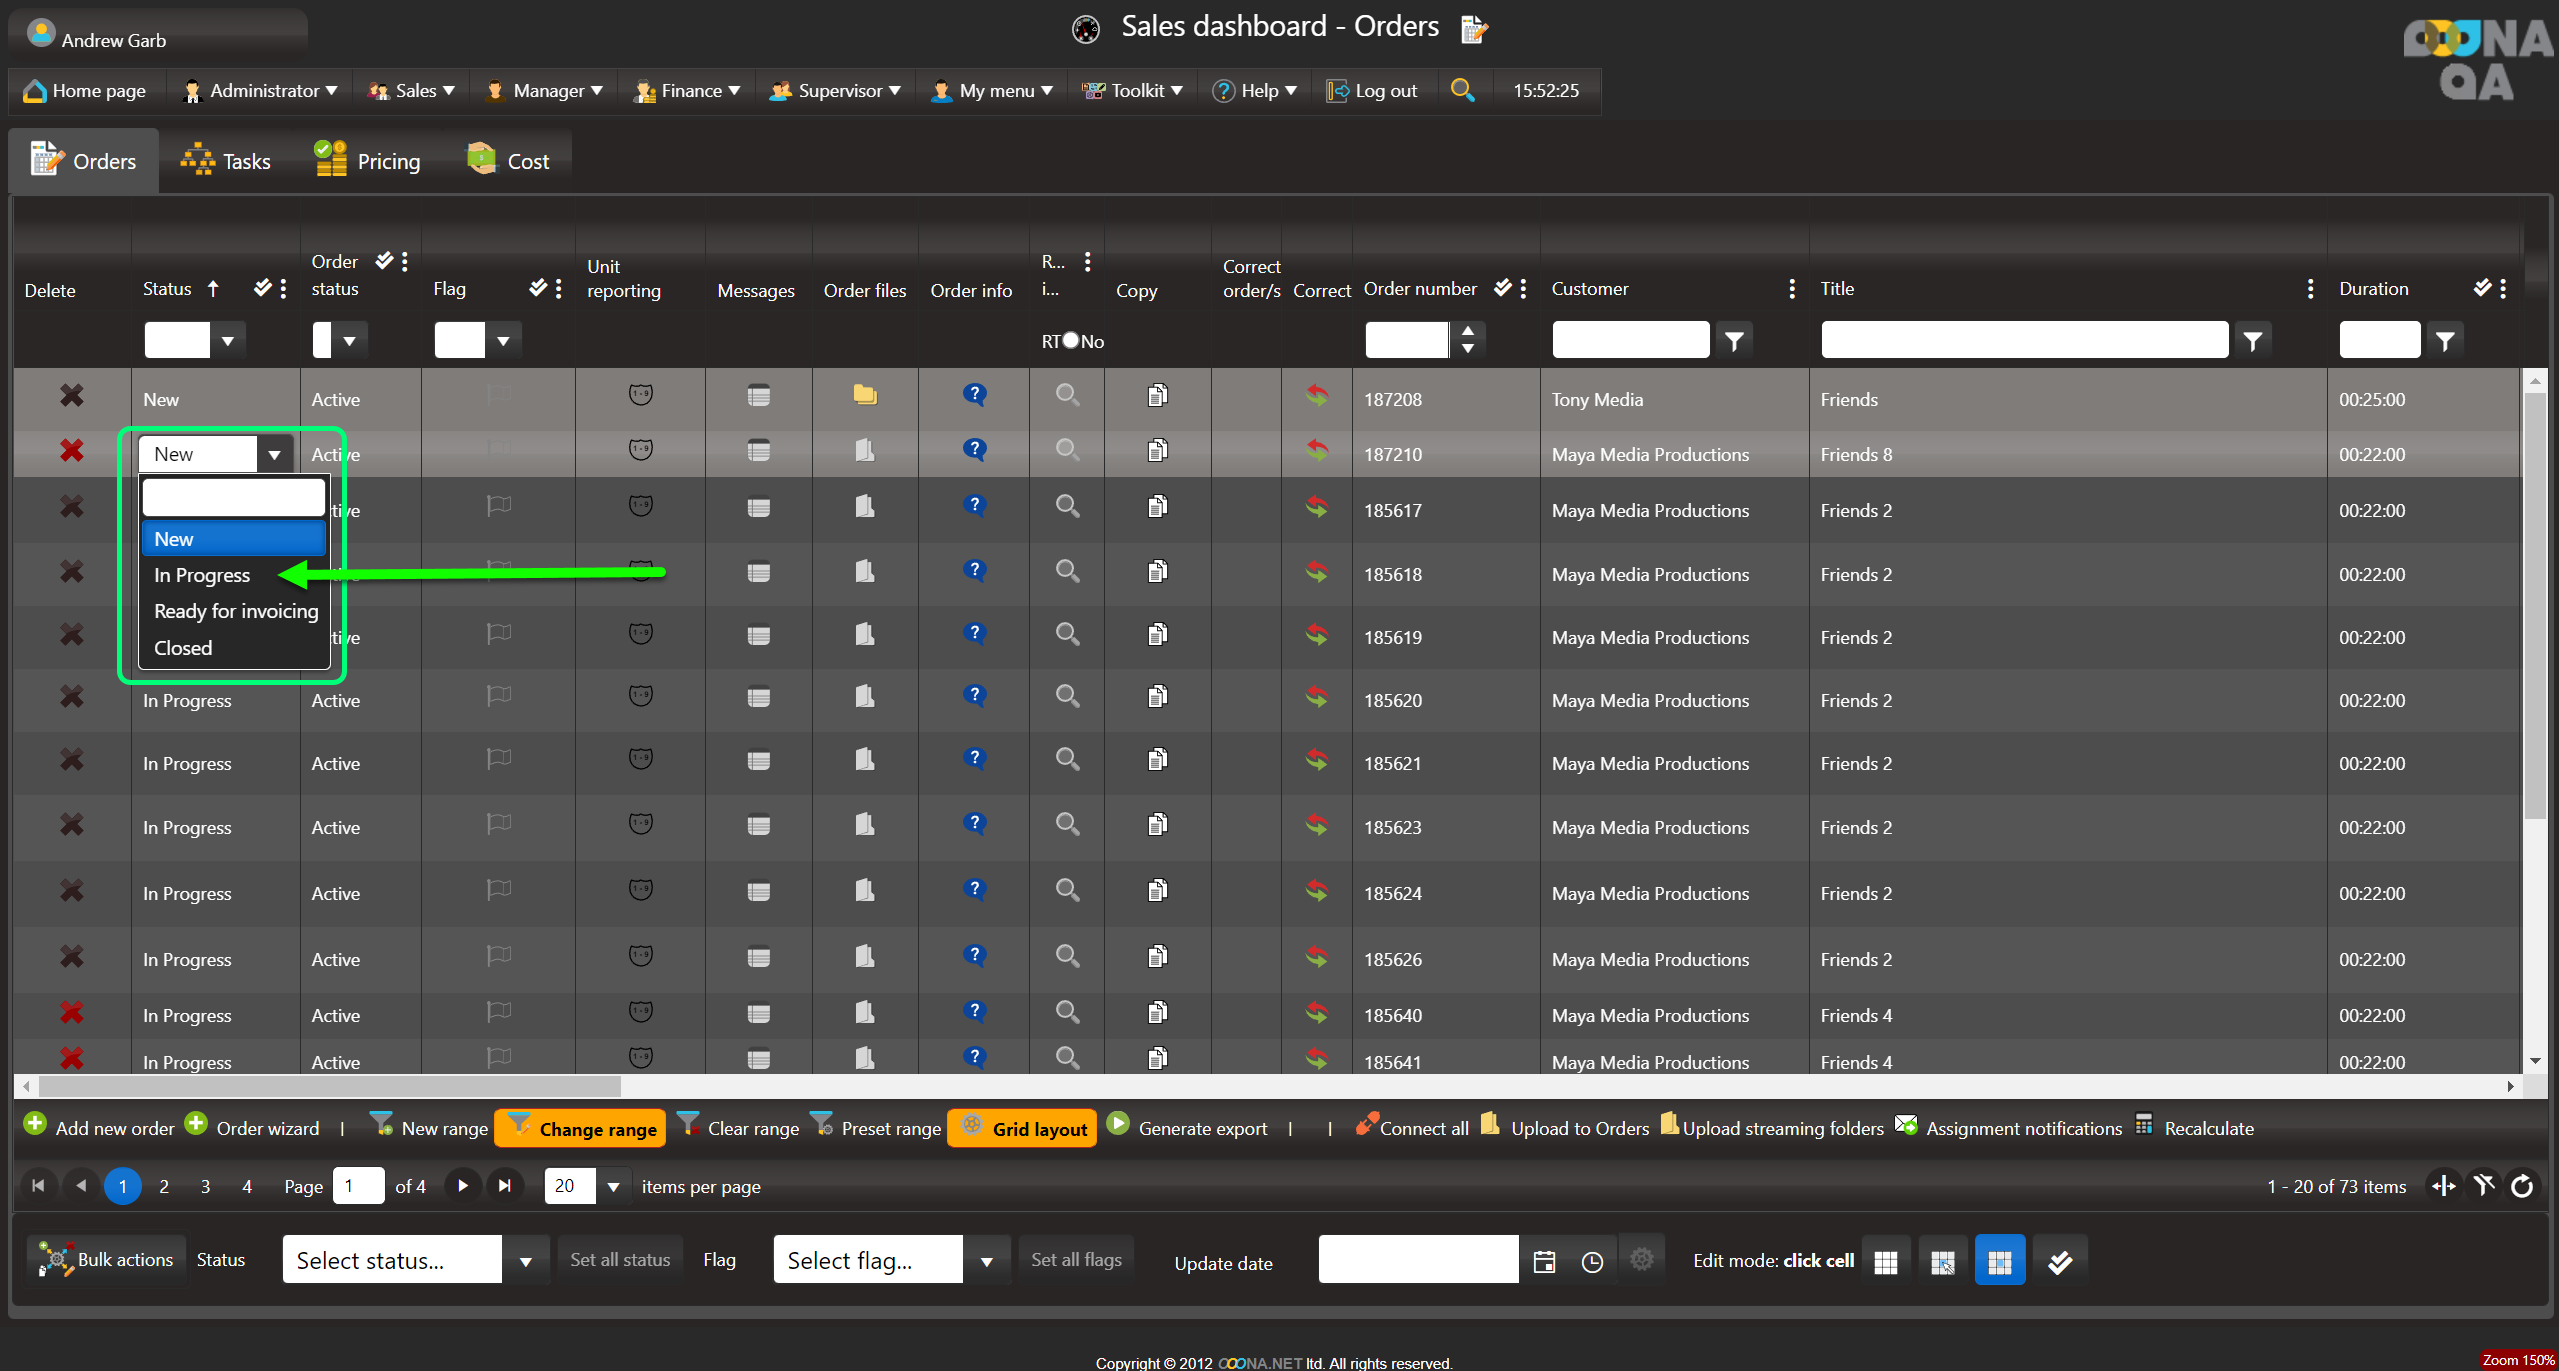Expand items per page dropdown
This screenshot has width=2559, height=1371.
(x=613, y=1187)
